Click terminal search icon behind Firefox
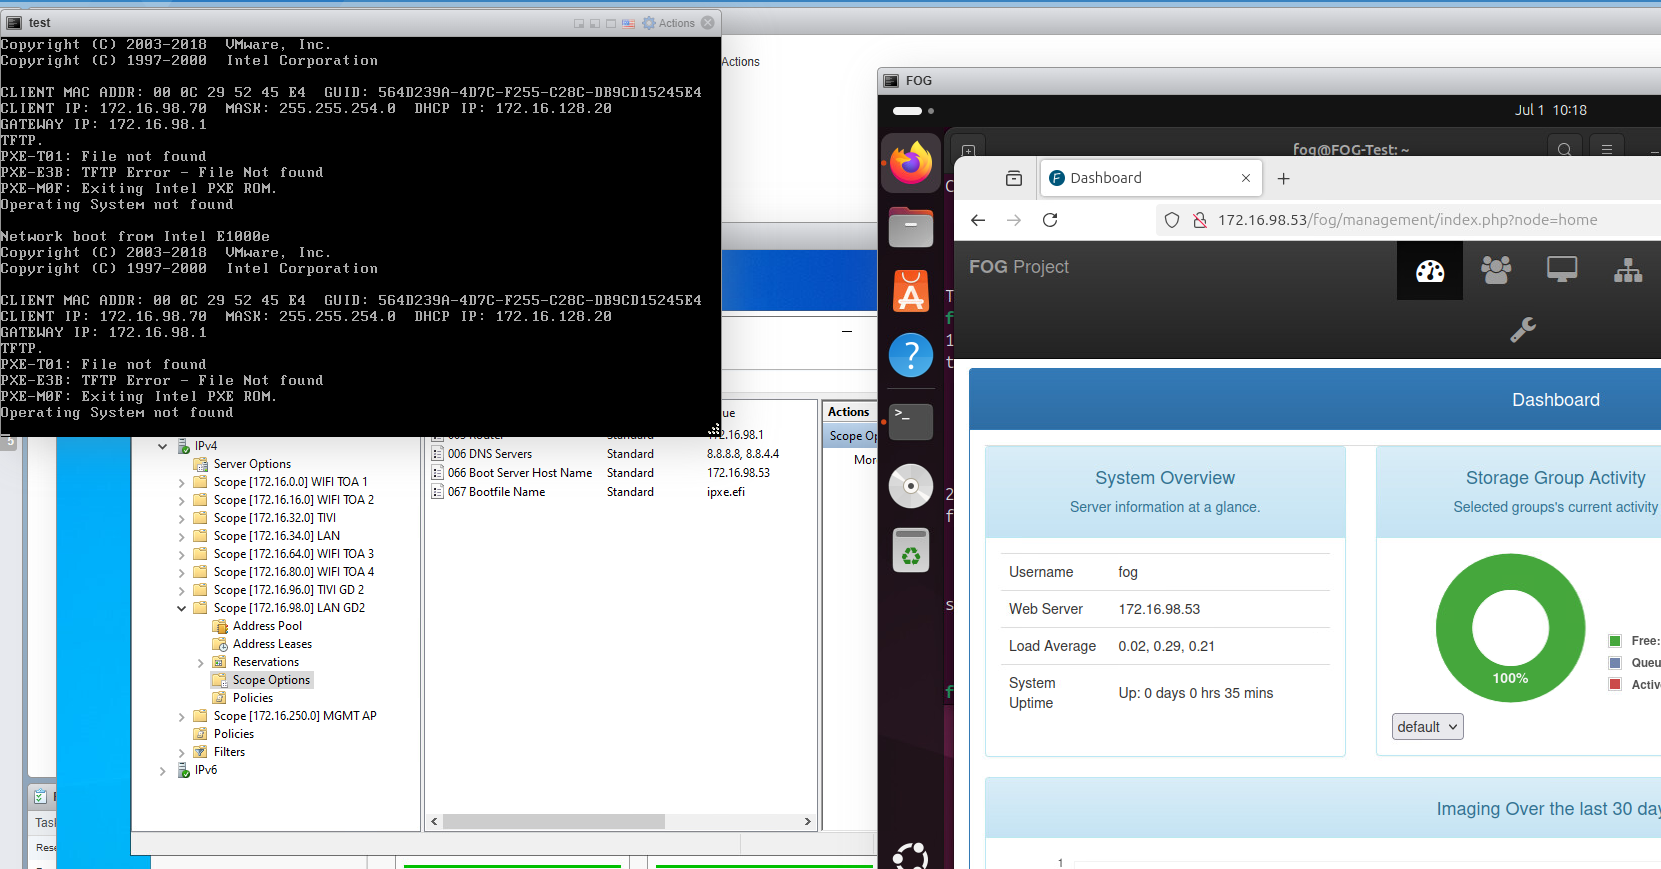The image size is (1661, 869). 1565,149
